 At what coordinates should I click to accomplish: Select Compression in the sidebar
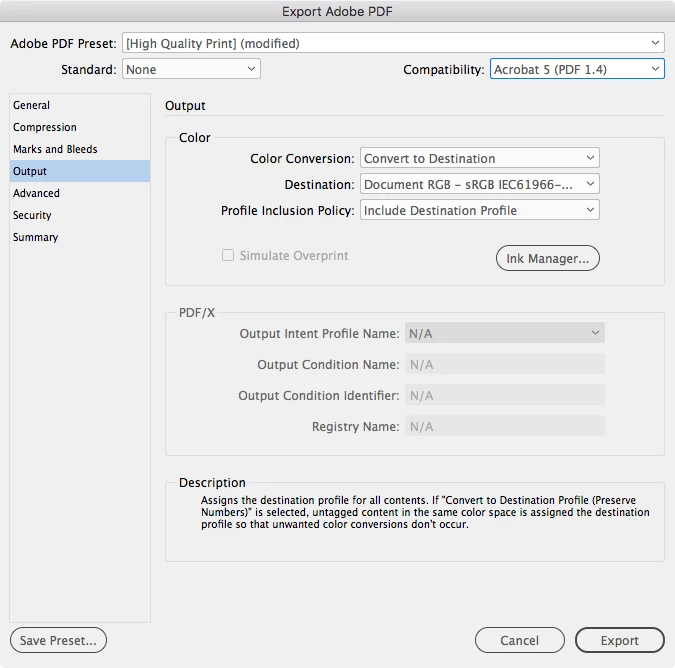coord(80,127)
